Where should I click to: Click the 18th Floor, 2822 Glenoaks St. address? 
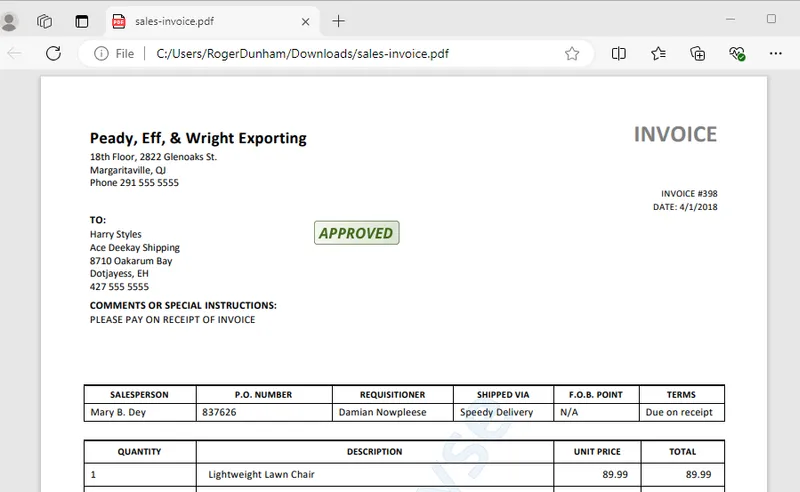154,157
